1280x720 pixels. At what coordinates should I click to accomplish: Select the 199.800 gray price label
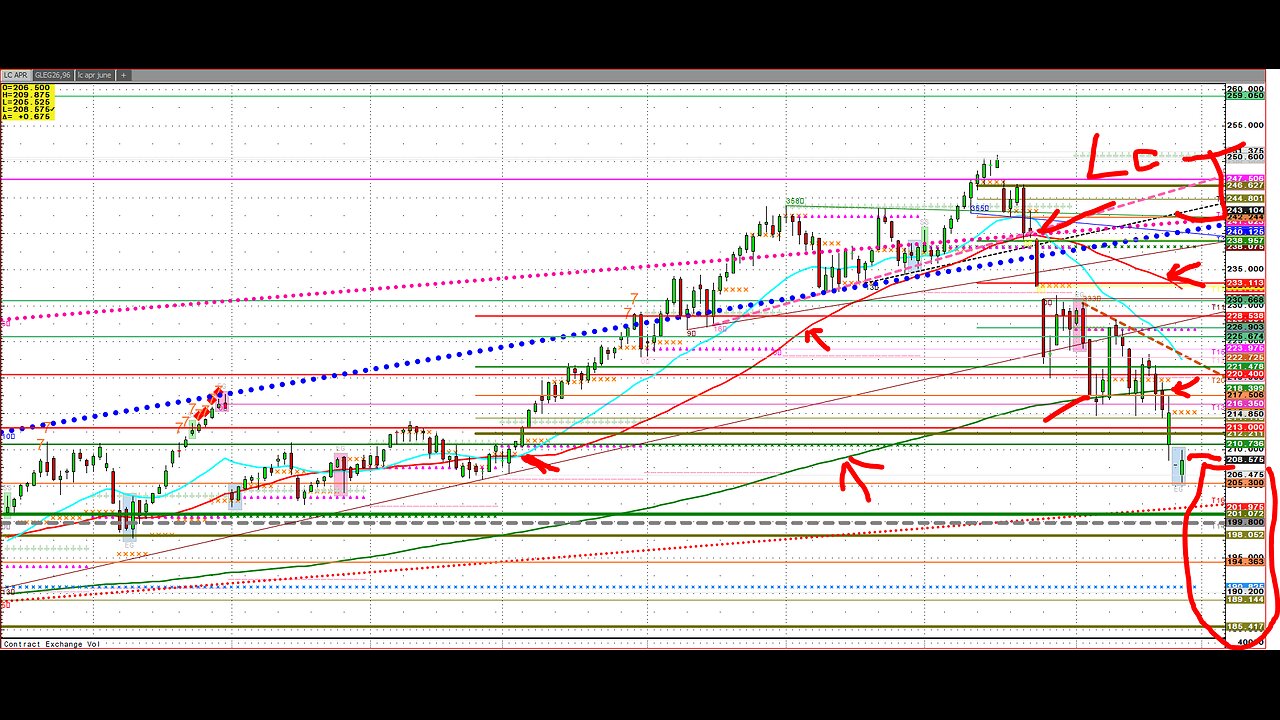pos(1245,522)
